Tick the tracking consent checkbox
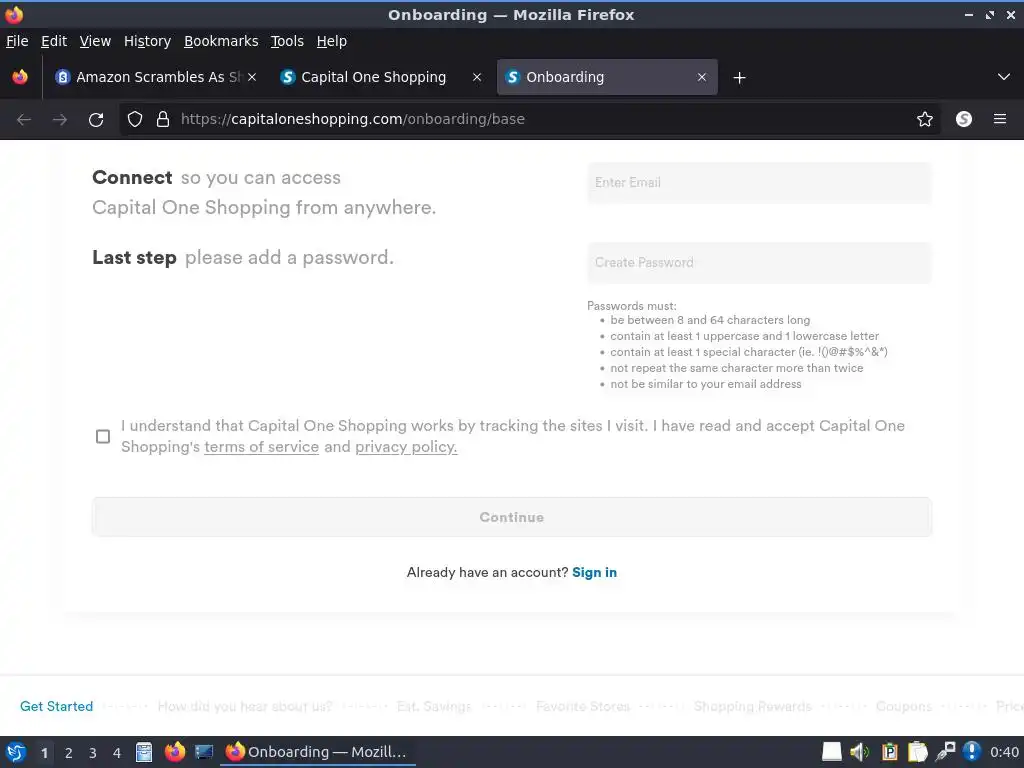Screen dimensions: 1024x768 click(x=103, y=436)
